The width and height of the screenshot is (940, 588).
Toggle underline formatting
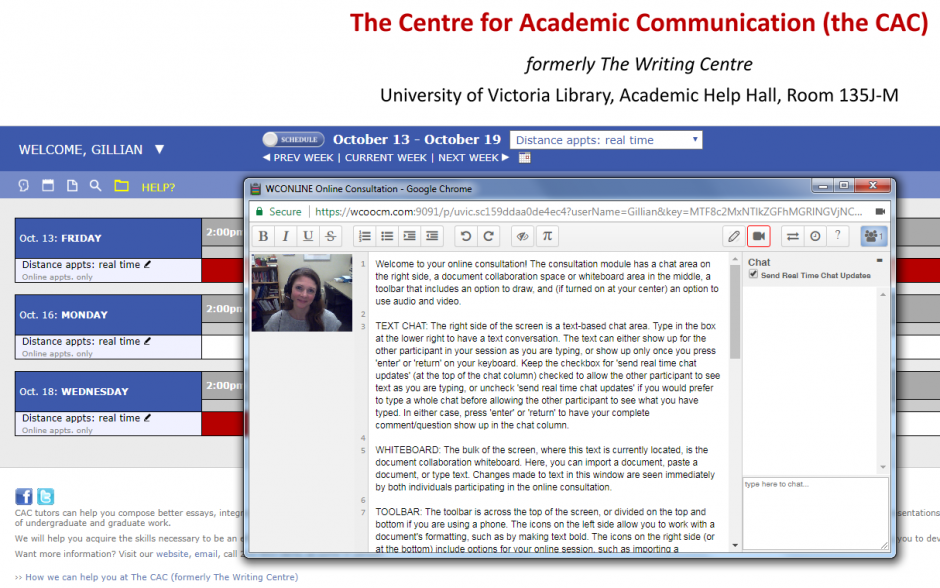(x=308, y=236)
